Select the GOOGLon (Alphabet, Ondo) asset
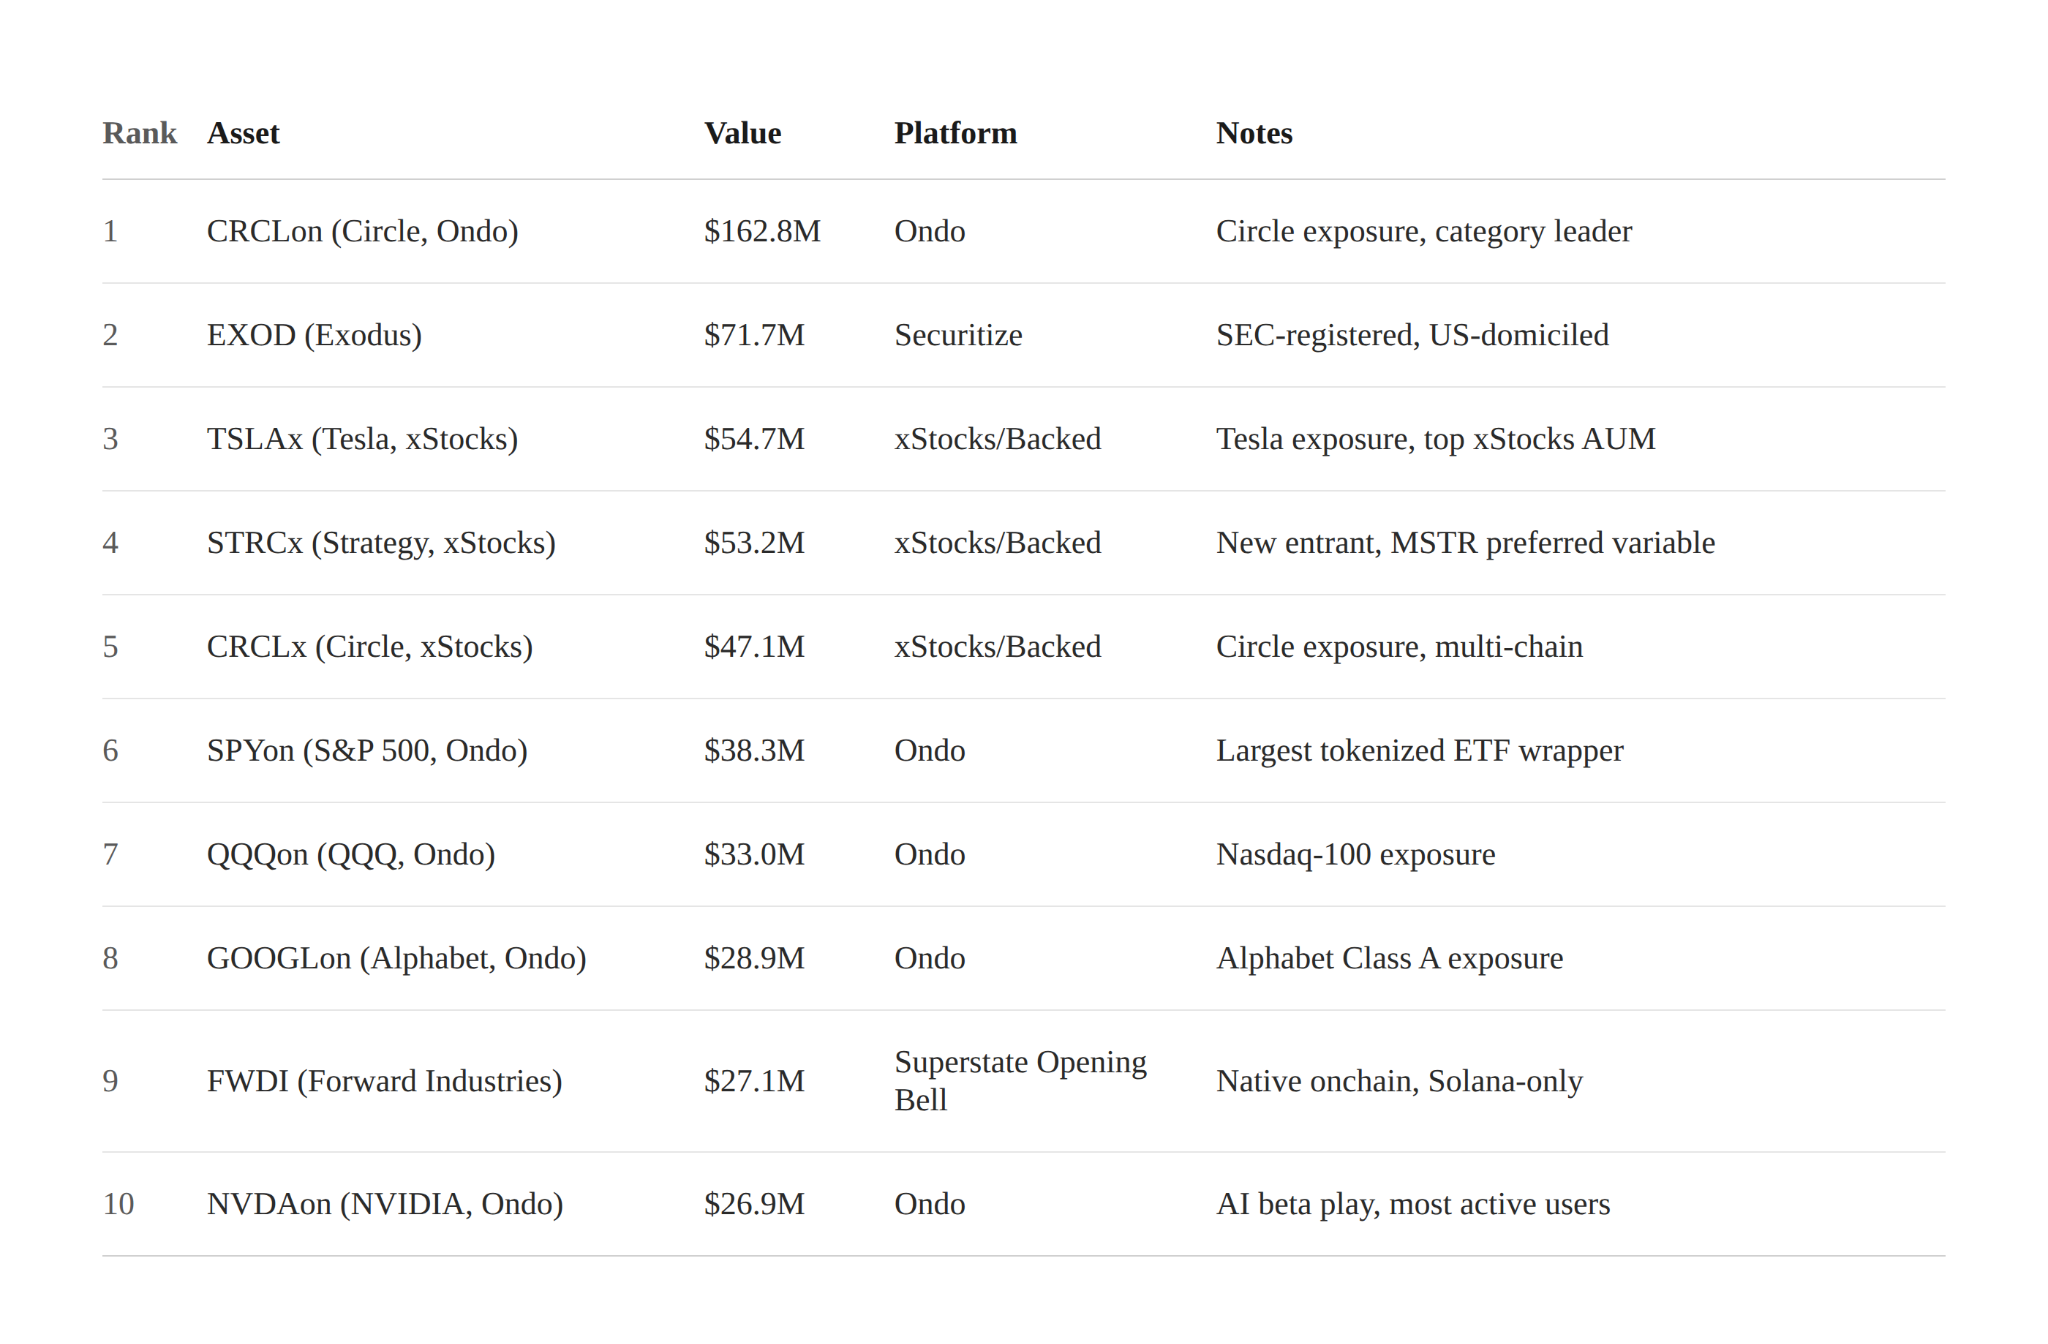 396,959
